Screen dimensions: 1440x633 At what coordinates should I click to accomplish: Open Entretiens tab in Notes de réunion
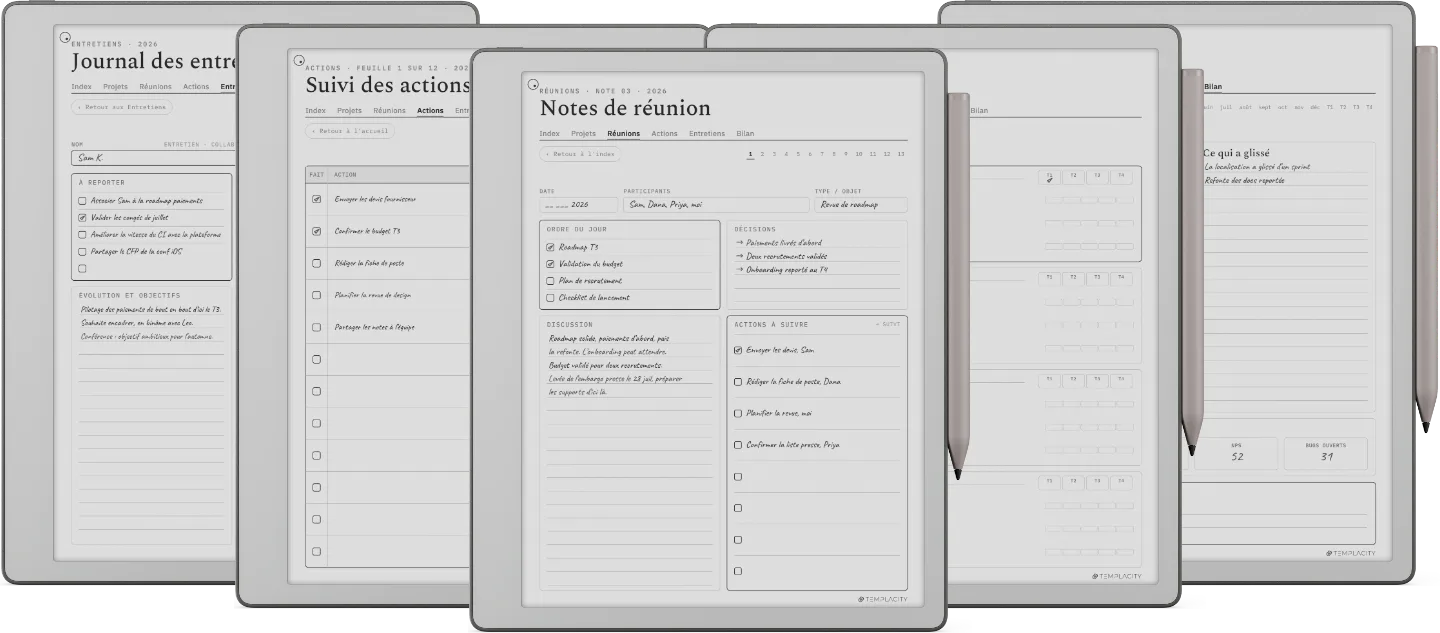click(x=707, y=133)
